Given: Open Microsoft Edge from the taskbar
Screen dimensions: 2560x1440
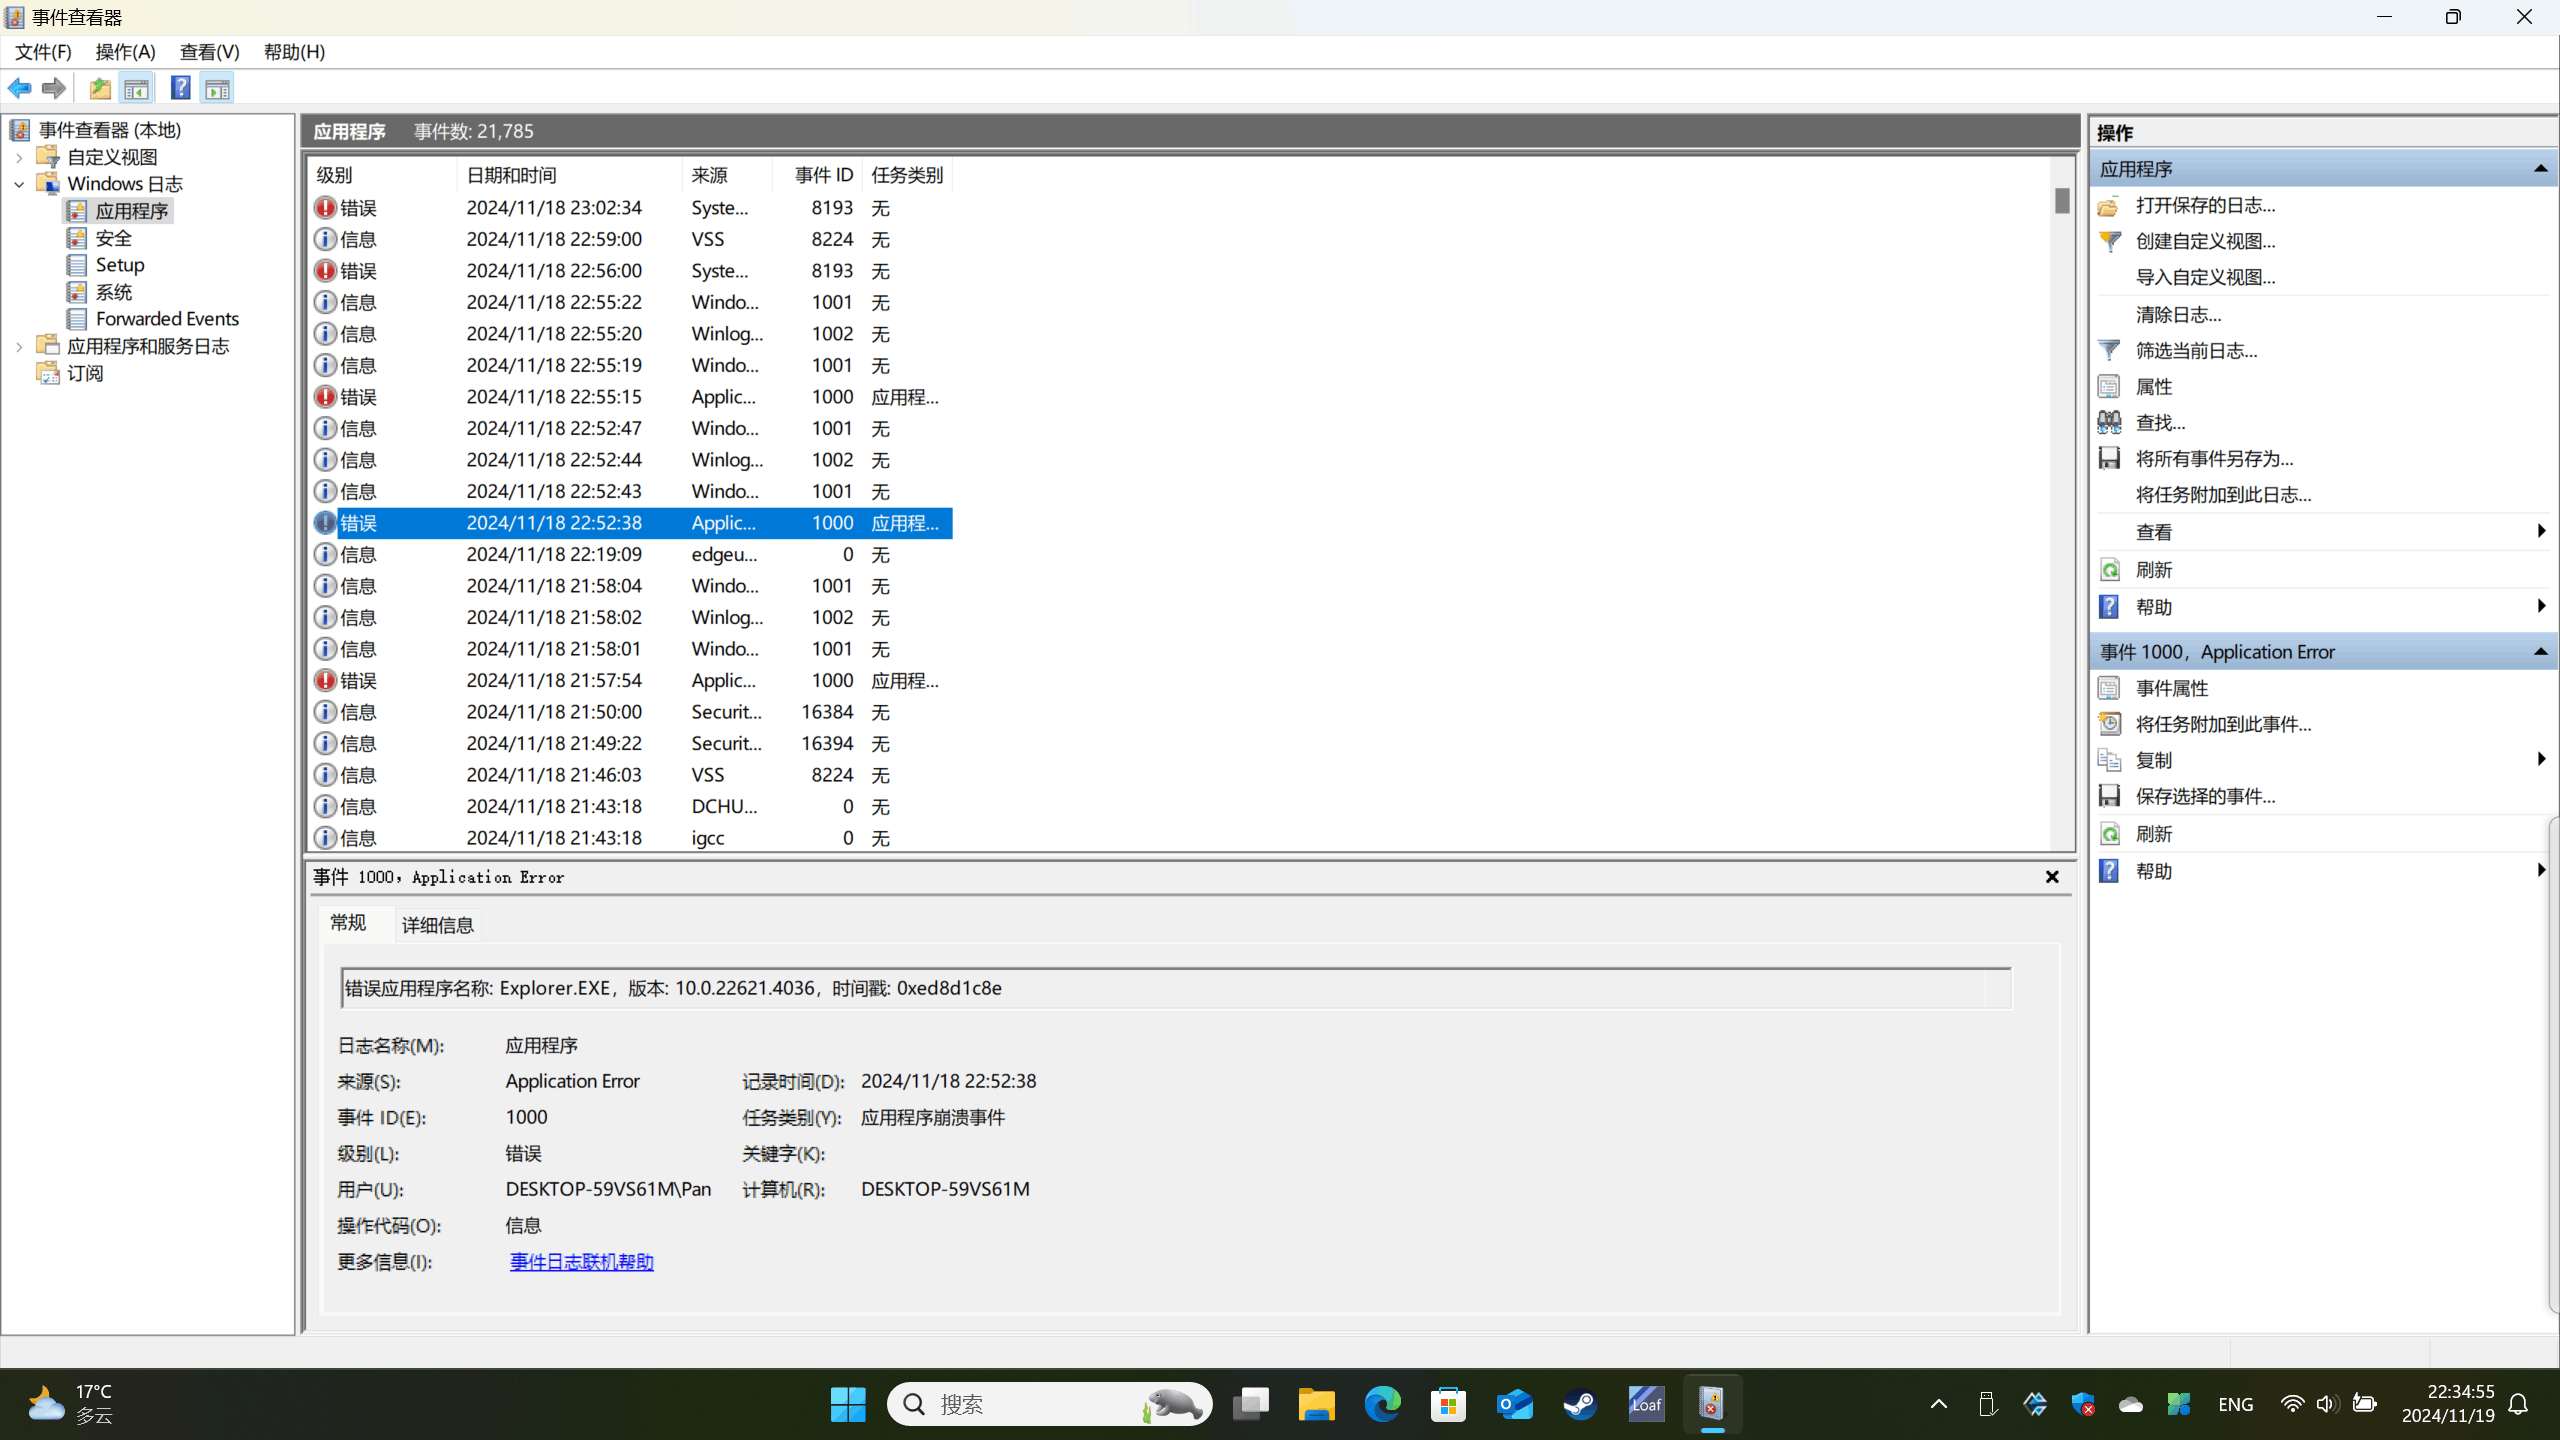Looking at the screenshot, I should click(1382, 1405).
